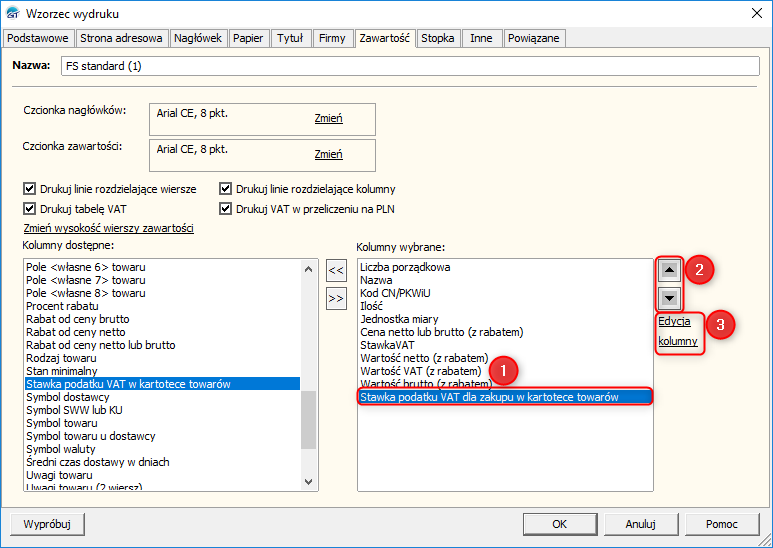
Task: Move selected column down with arrow button
Action: (669, 298)
